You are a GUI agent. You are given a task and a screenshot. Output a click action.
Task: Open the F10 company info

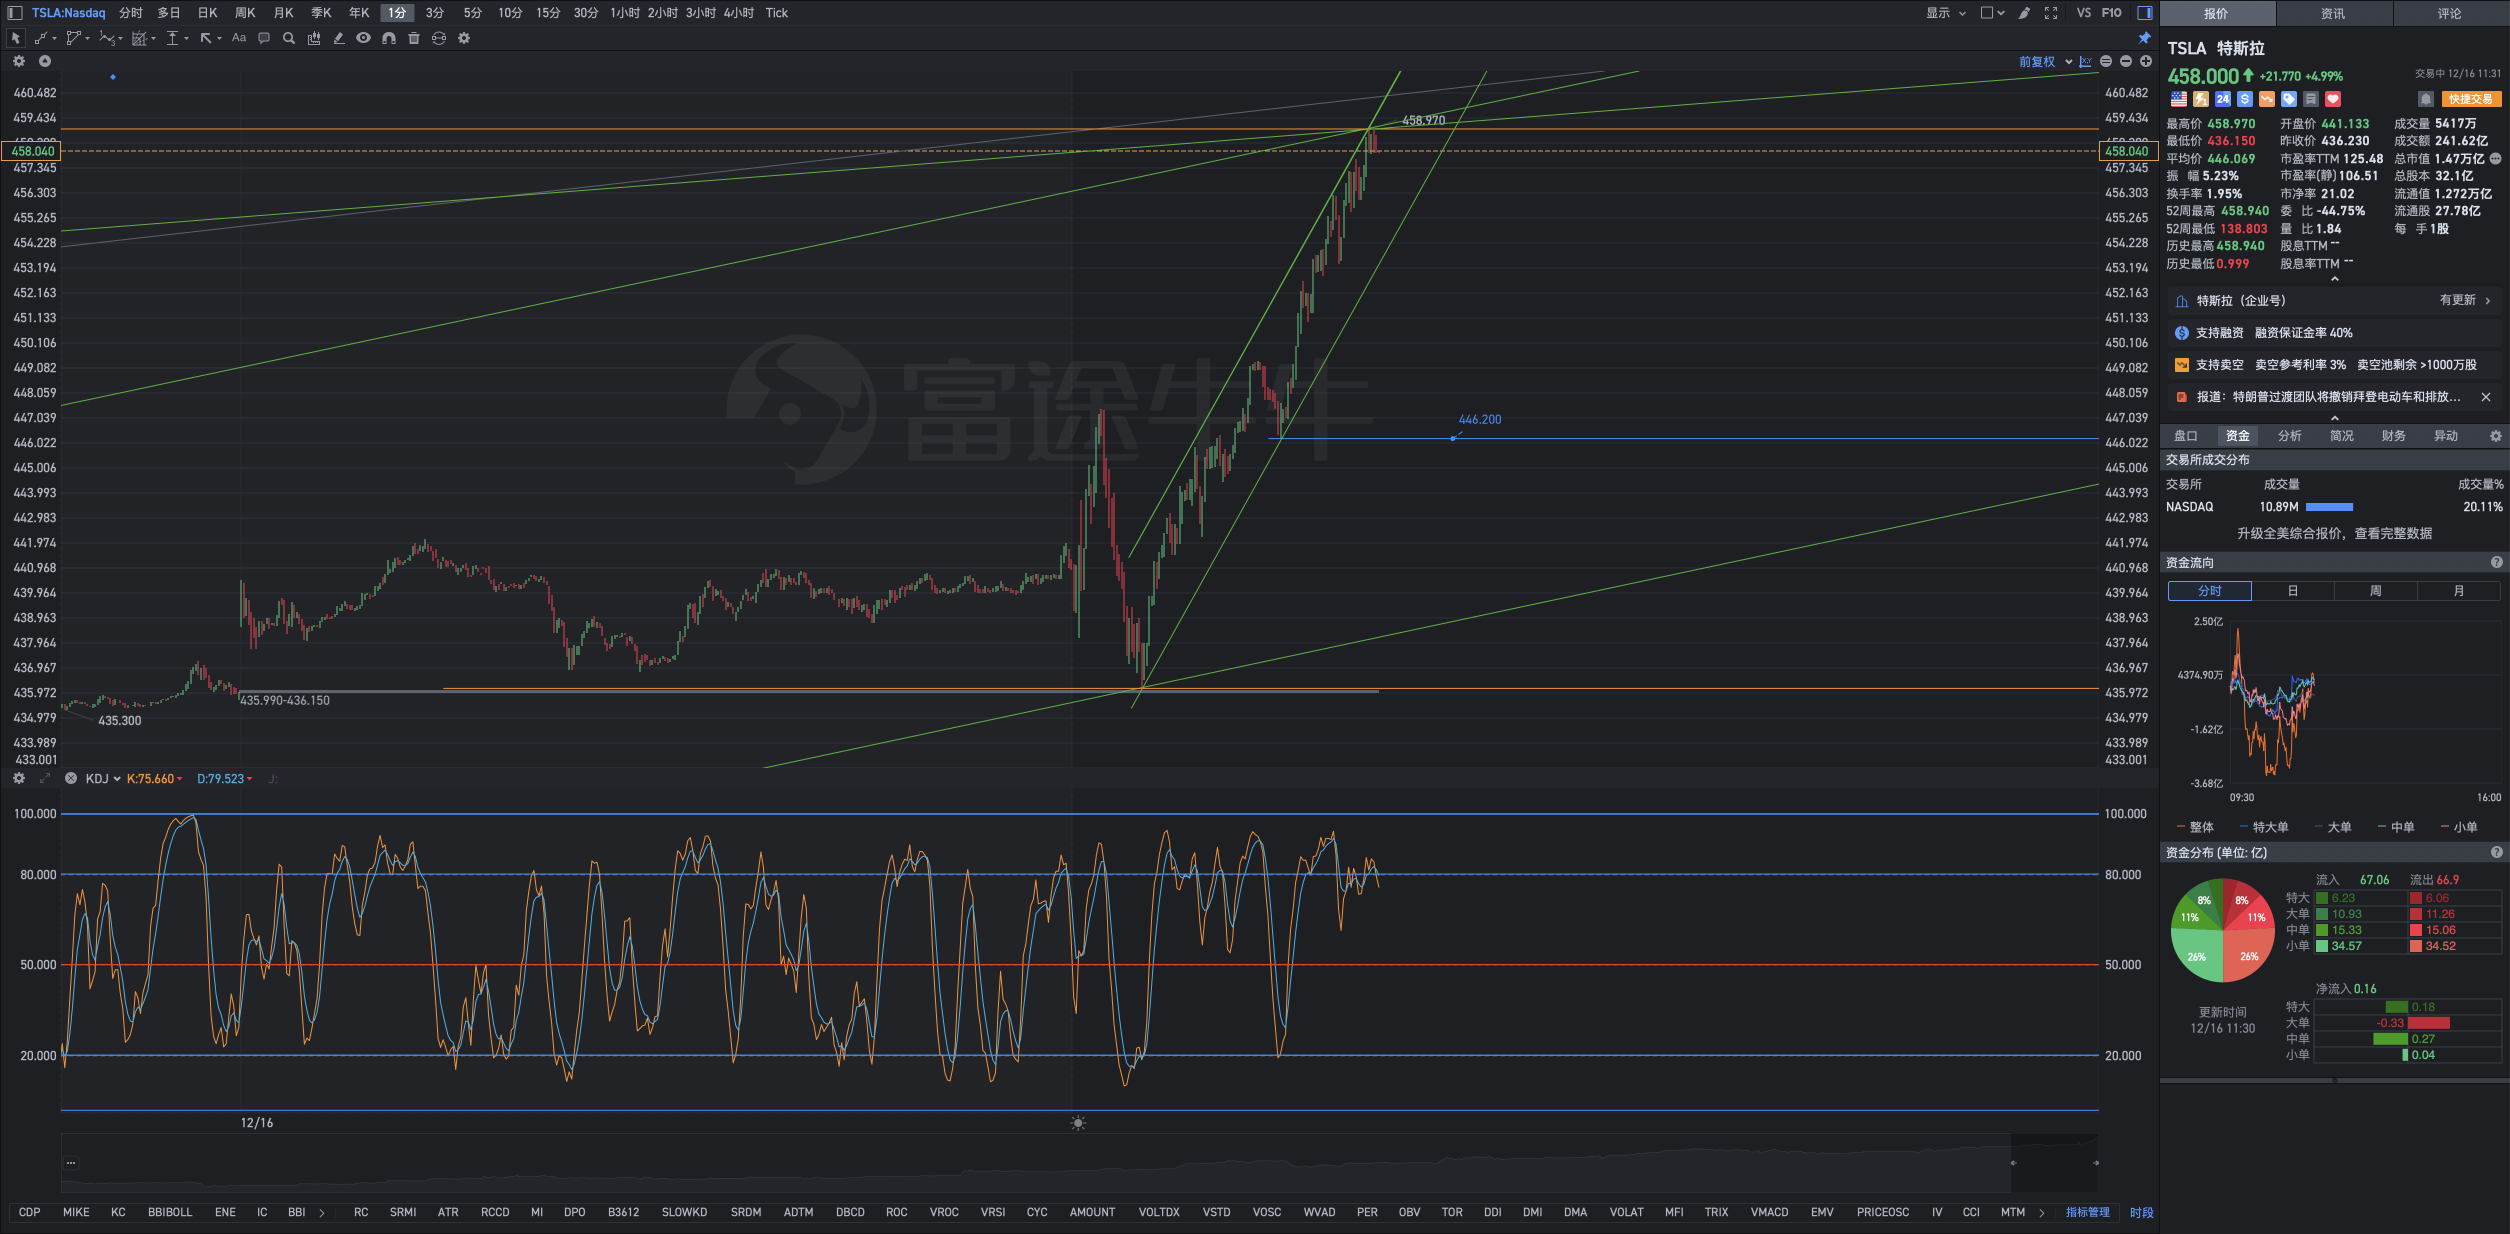(x=2112, y=13)
